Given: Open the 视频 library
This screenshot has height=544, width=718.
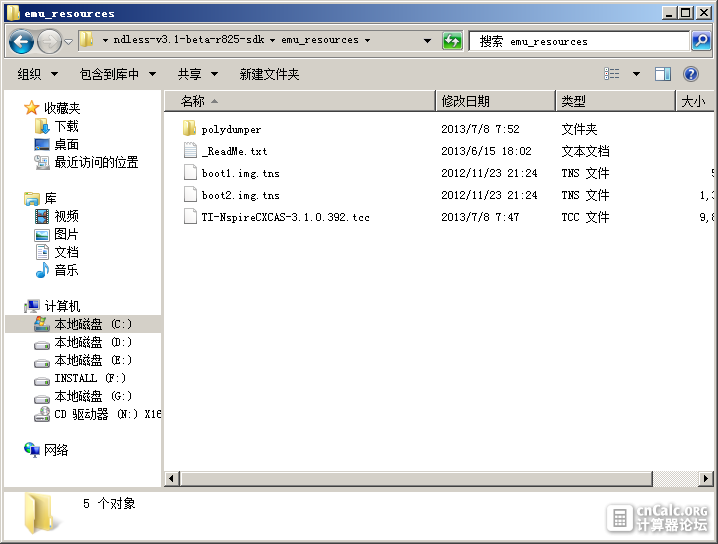Looking at the screenshot, I should 66,216.
